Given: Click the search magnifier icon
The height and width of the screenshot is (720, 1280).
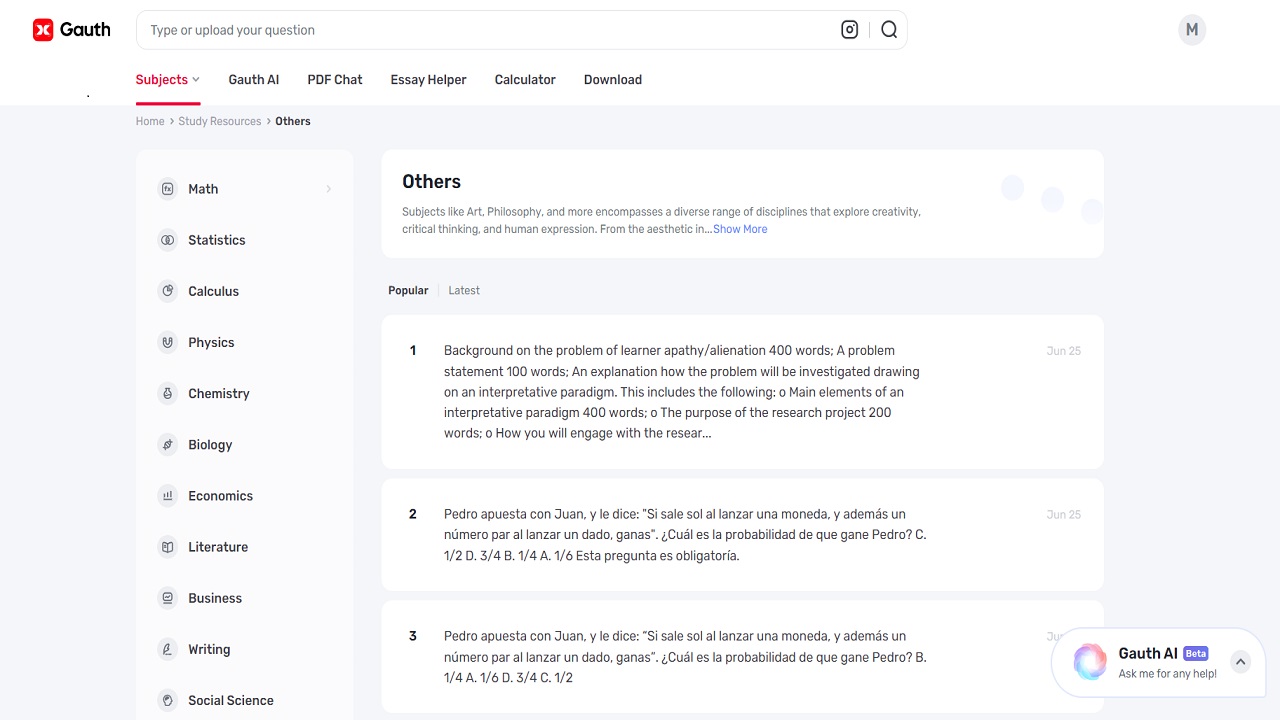Looking at the screenshot, I should pyautogui.click(x=888, y=29).
